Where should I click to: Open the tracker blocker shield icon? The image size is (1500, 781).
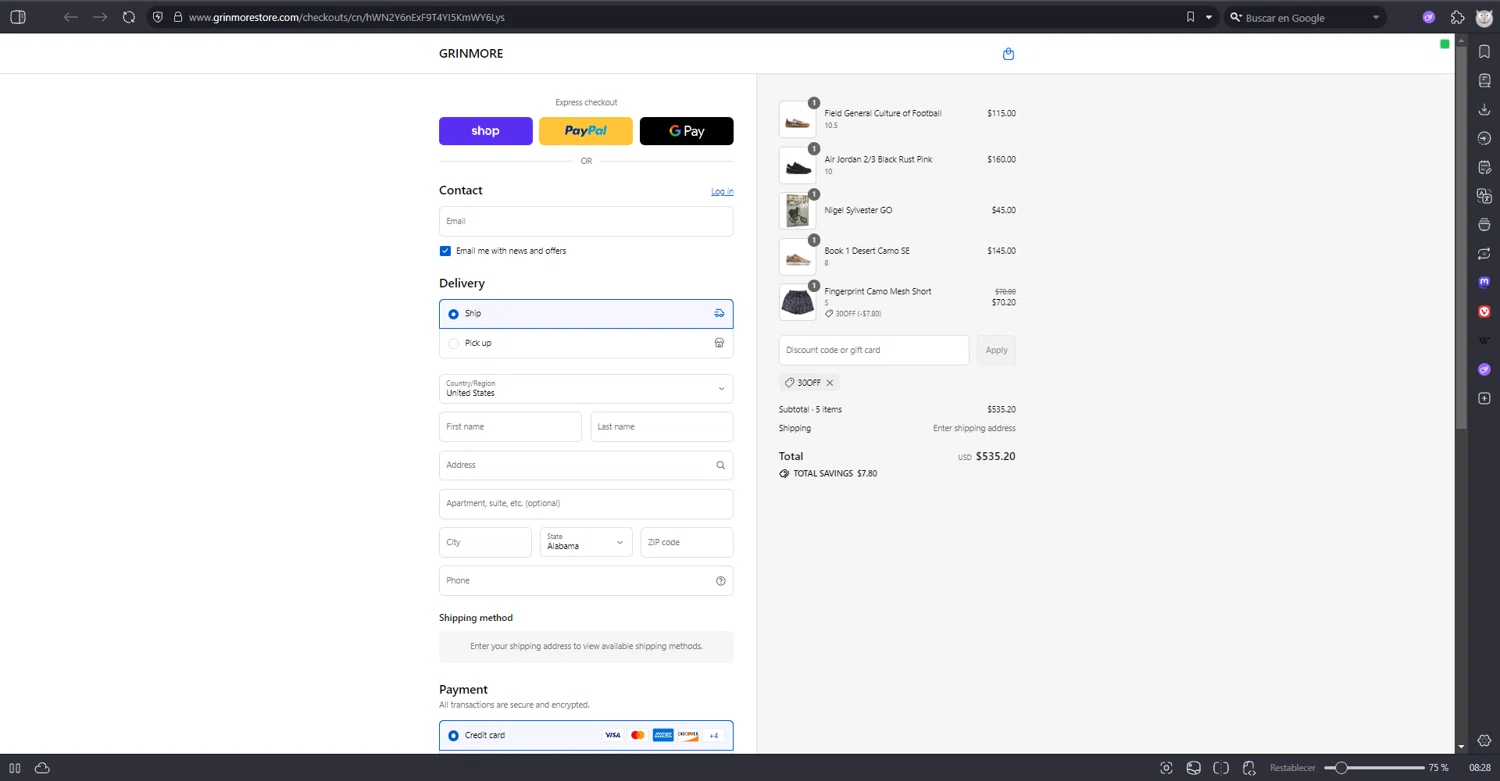coord(158,17)
